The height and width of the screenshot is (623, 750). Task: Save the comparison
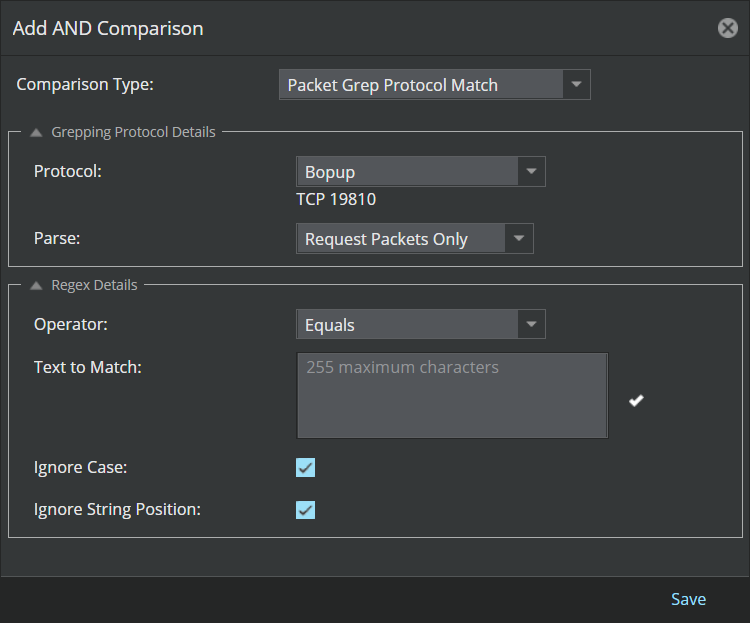pos(688,599)
